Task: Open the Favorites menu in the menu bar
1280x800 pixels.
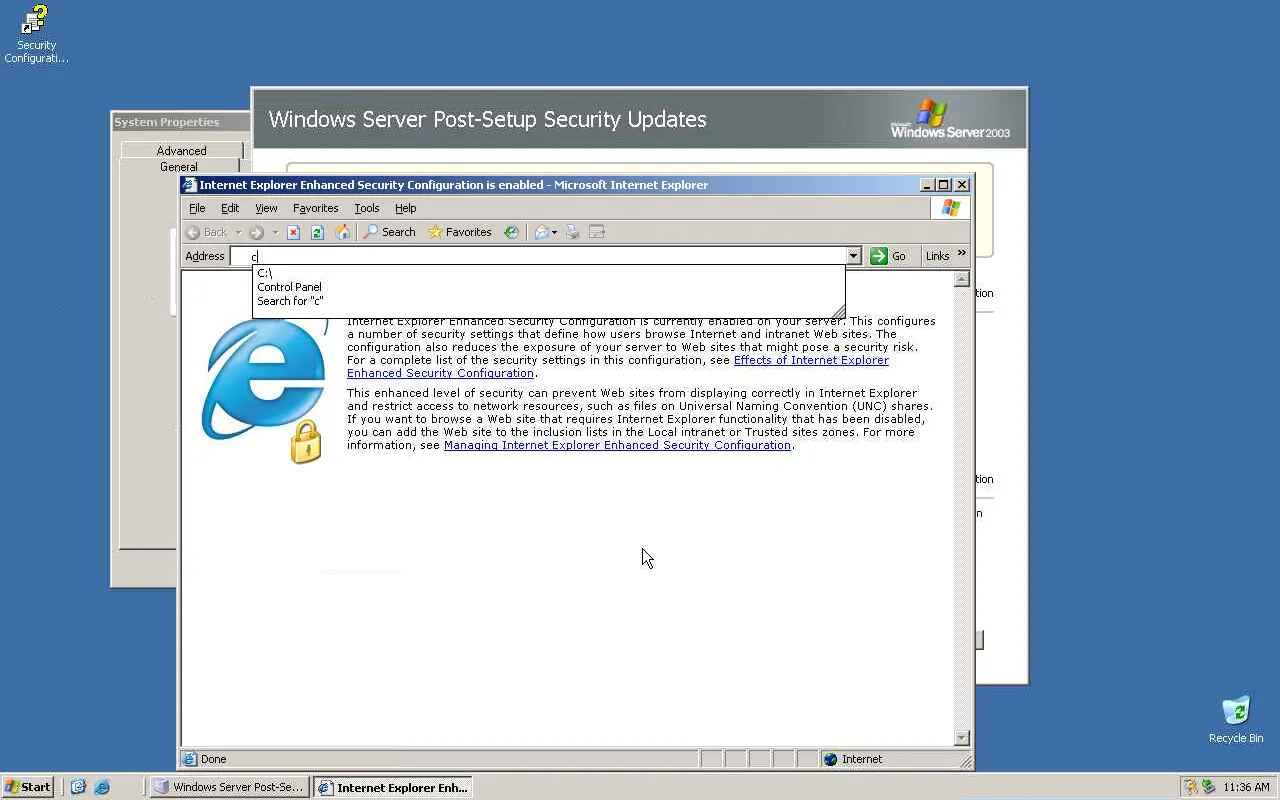Action: 315,208
